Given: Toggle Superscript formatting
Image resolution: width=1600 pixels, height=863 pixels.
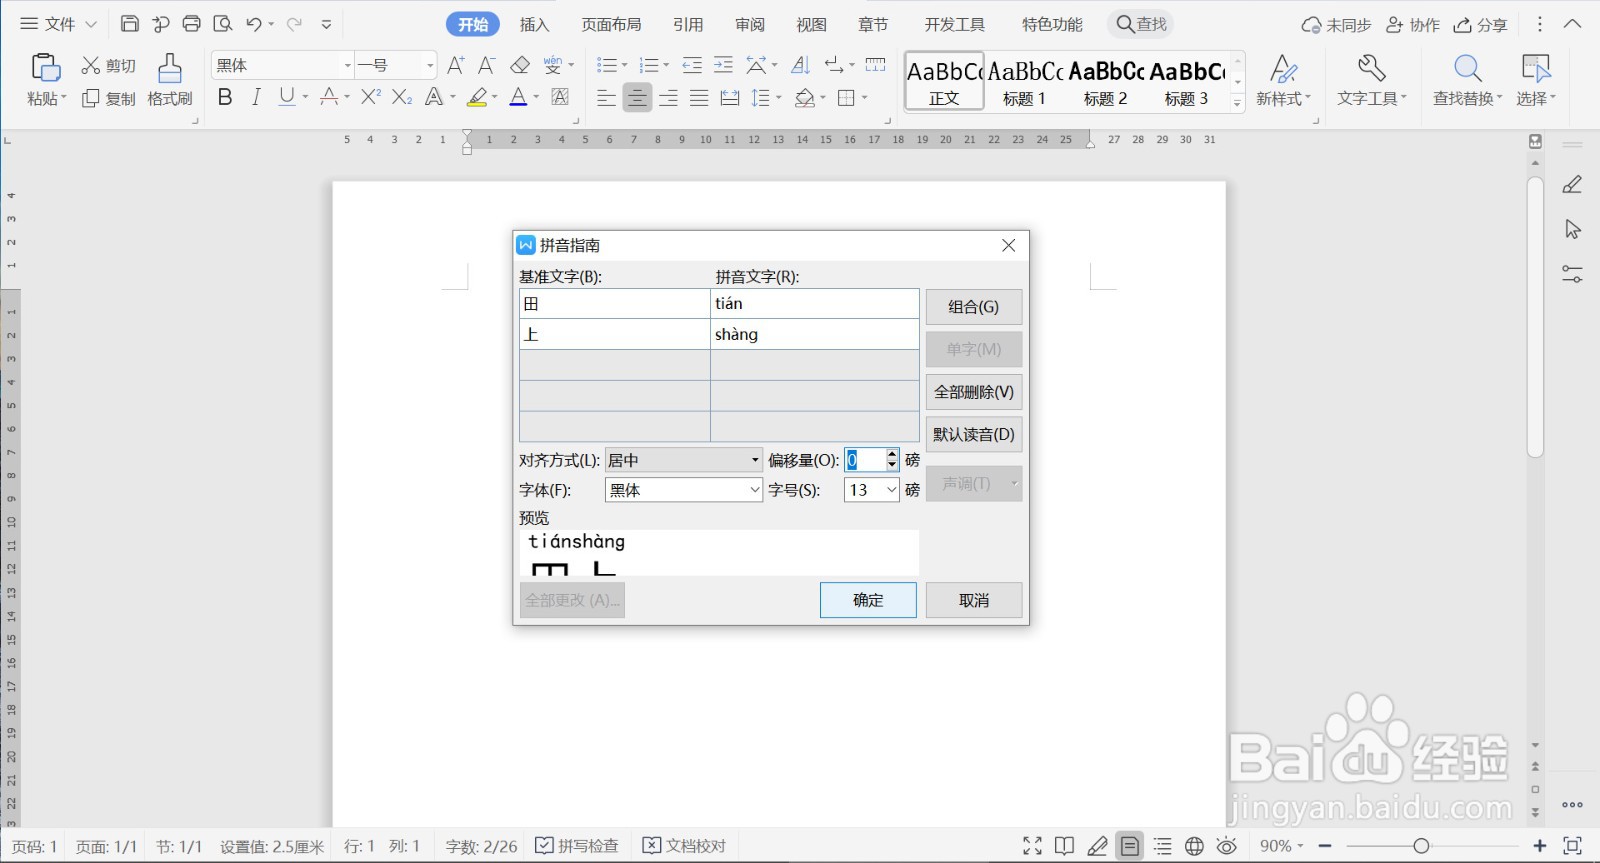Looking at the screenshot, I should 371,97.
